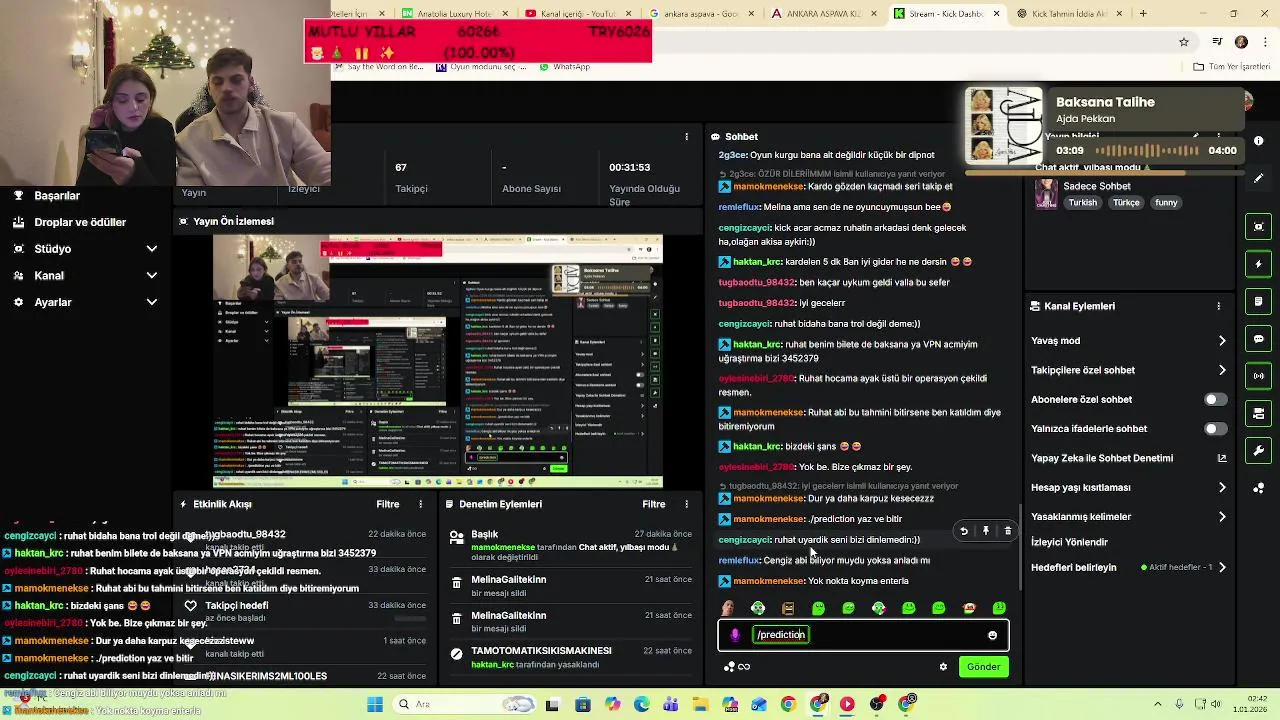Image resolution: width=1280 pixels, height=720 pixels.
Task: Expand Kanal sidebar section
Action: (151, 275)
